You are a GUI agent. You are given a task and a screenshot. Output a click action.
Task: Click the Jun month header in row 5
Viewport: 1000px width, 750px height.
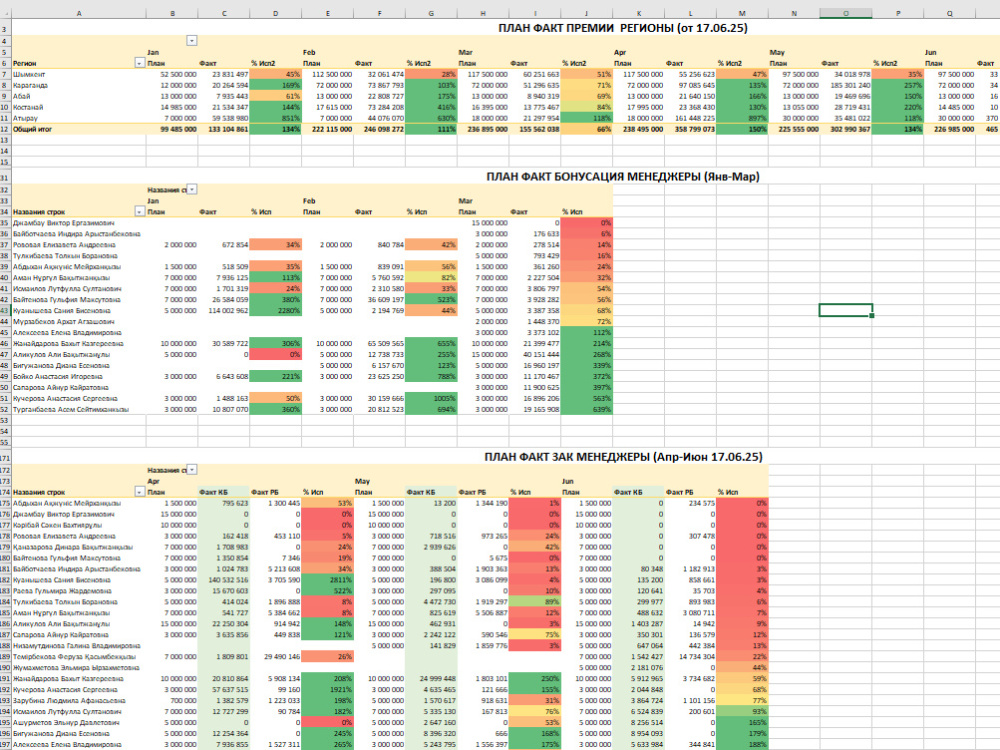930,52
